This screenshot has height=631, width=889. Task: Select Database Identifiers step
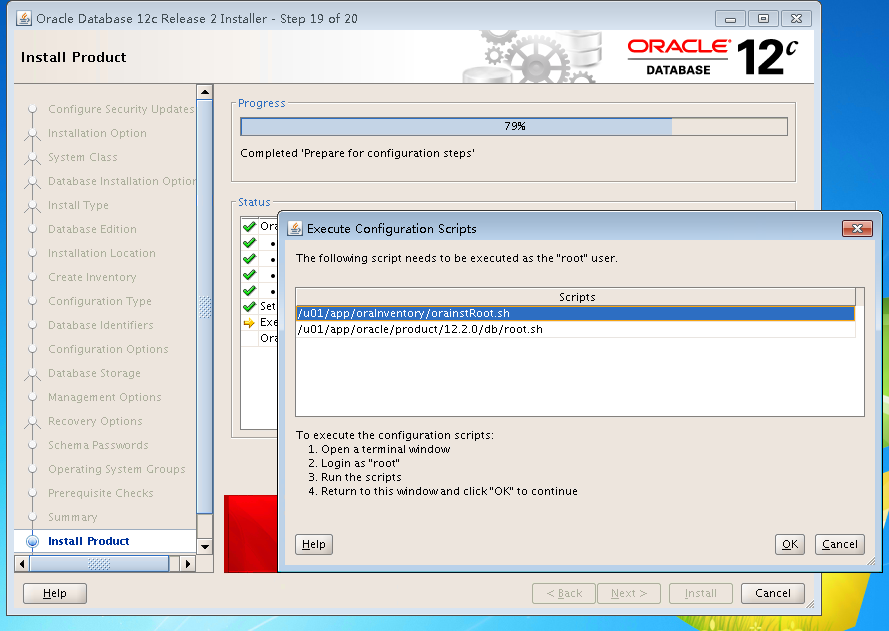(x=101, y=325)
